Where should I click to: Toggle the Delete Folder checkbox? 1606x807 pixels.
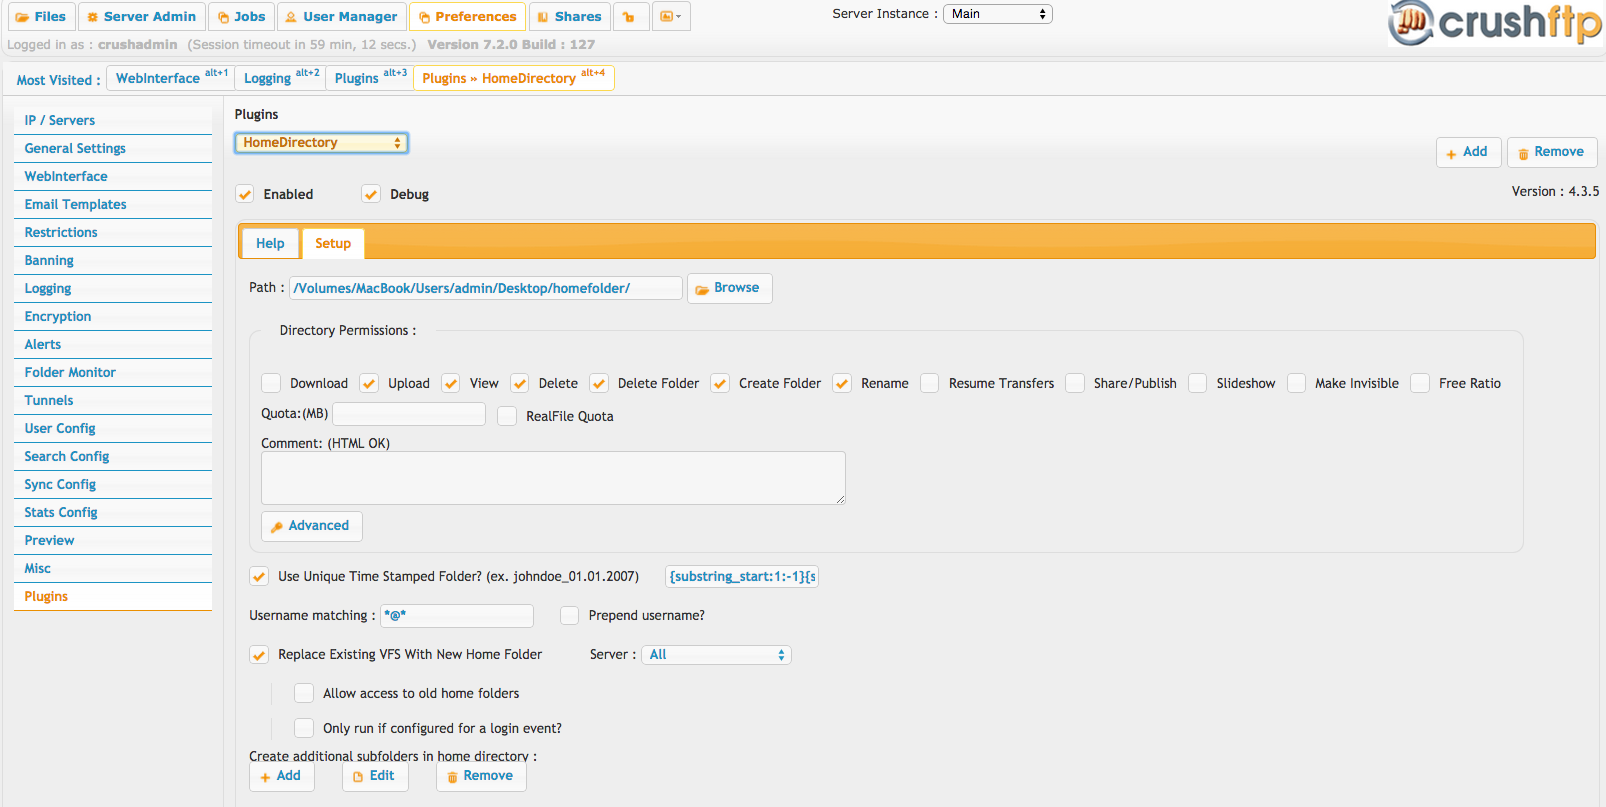click(x=599, y=383)
